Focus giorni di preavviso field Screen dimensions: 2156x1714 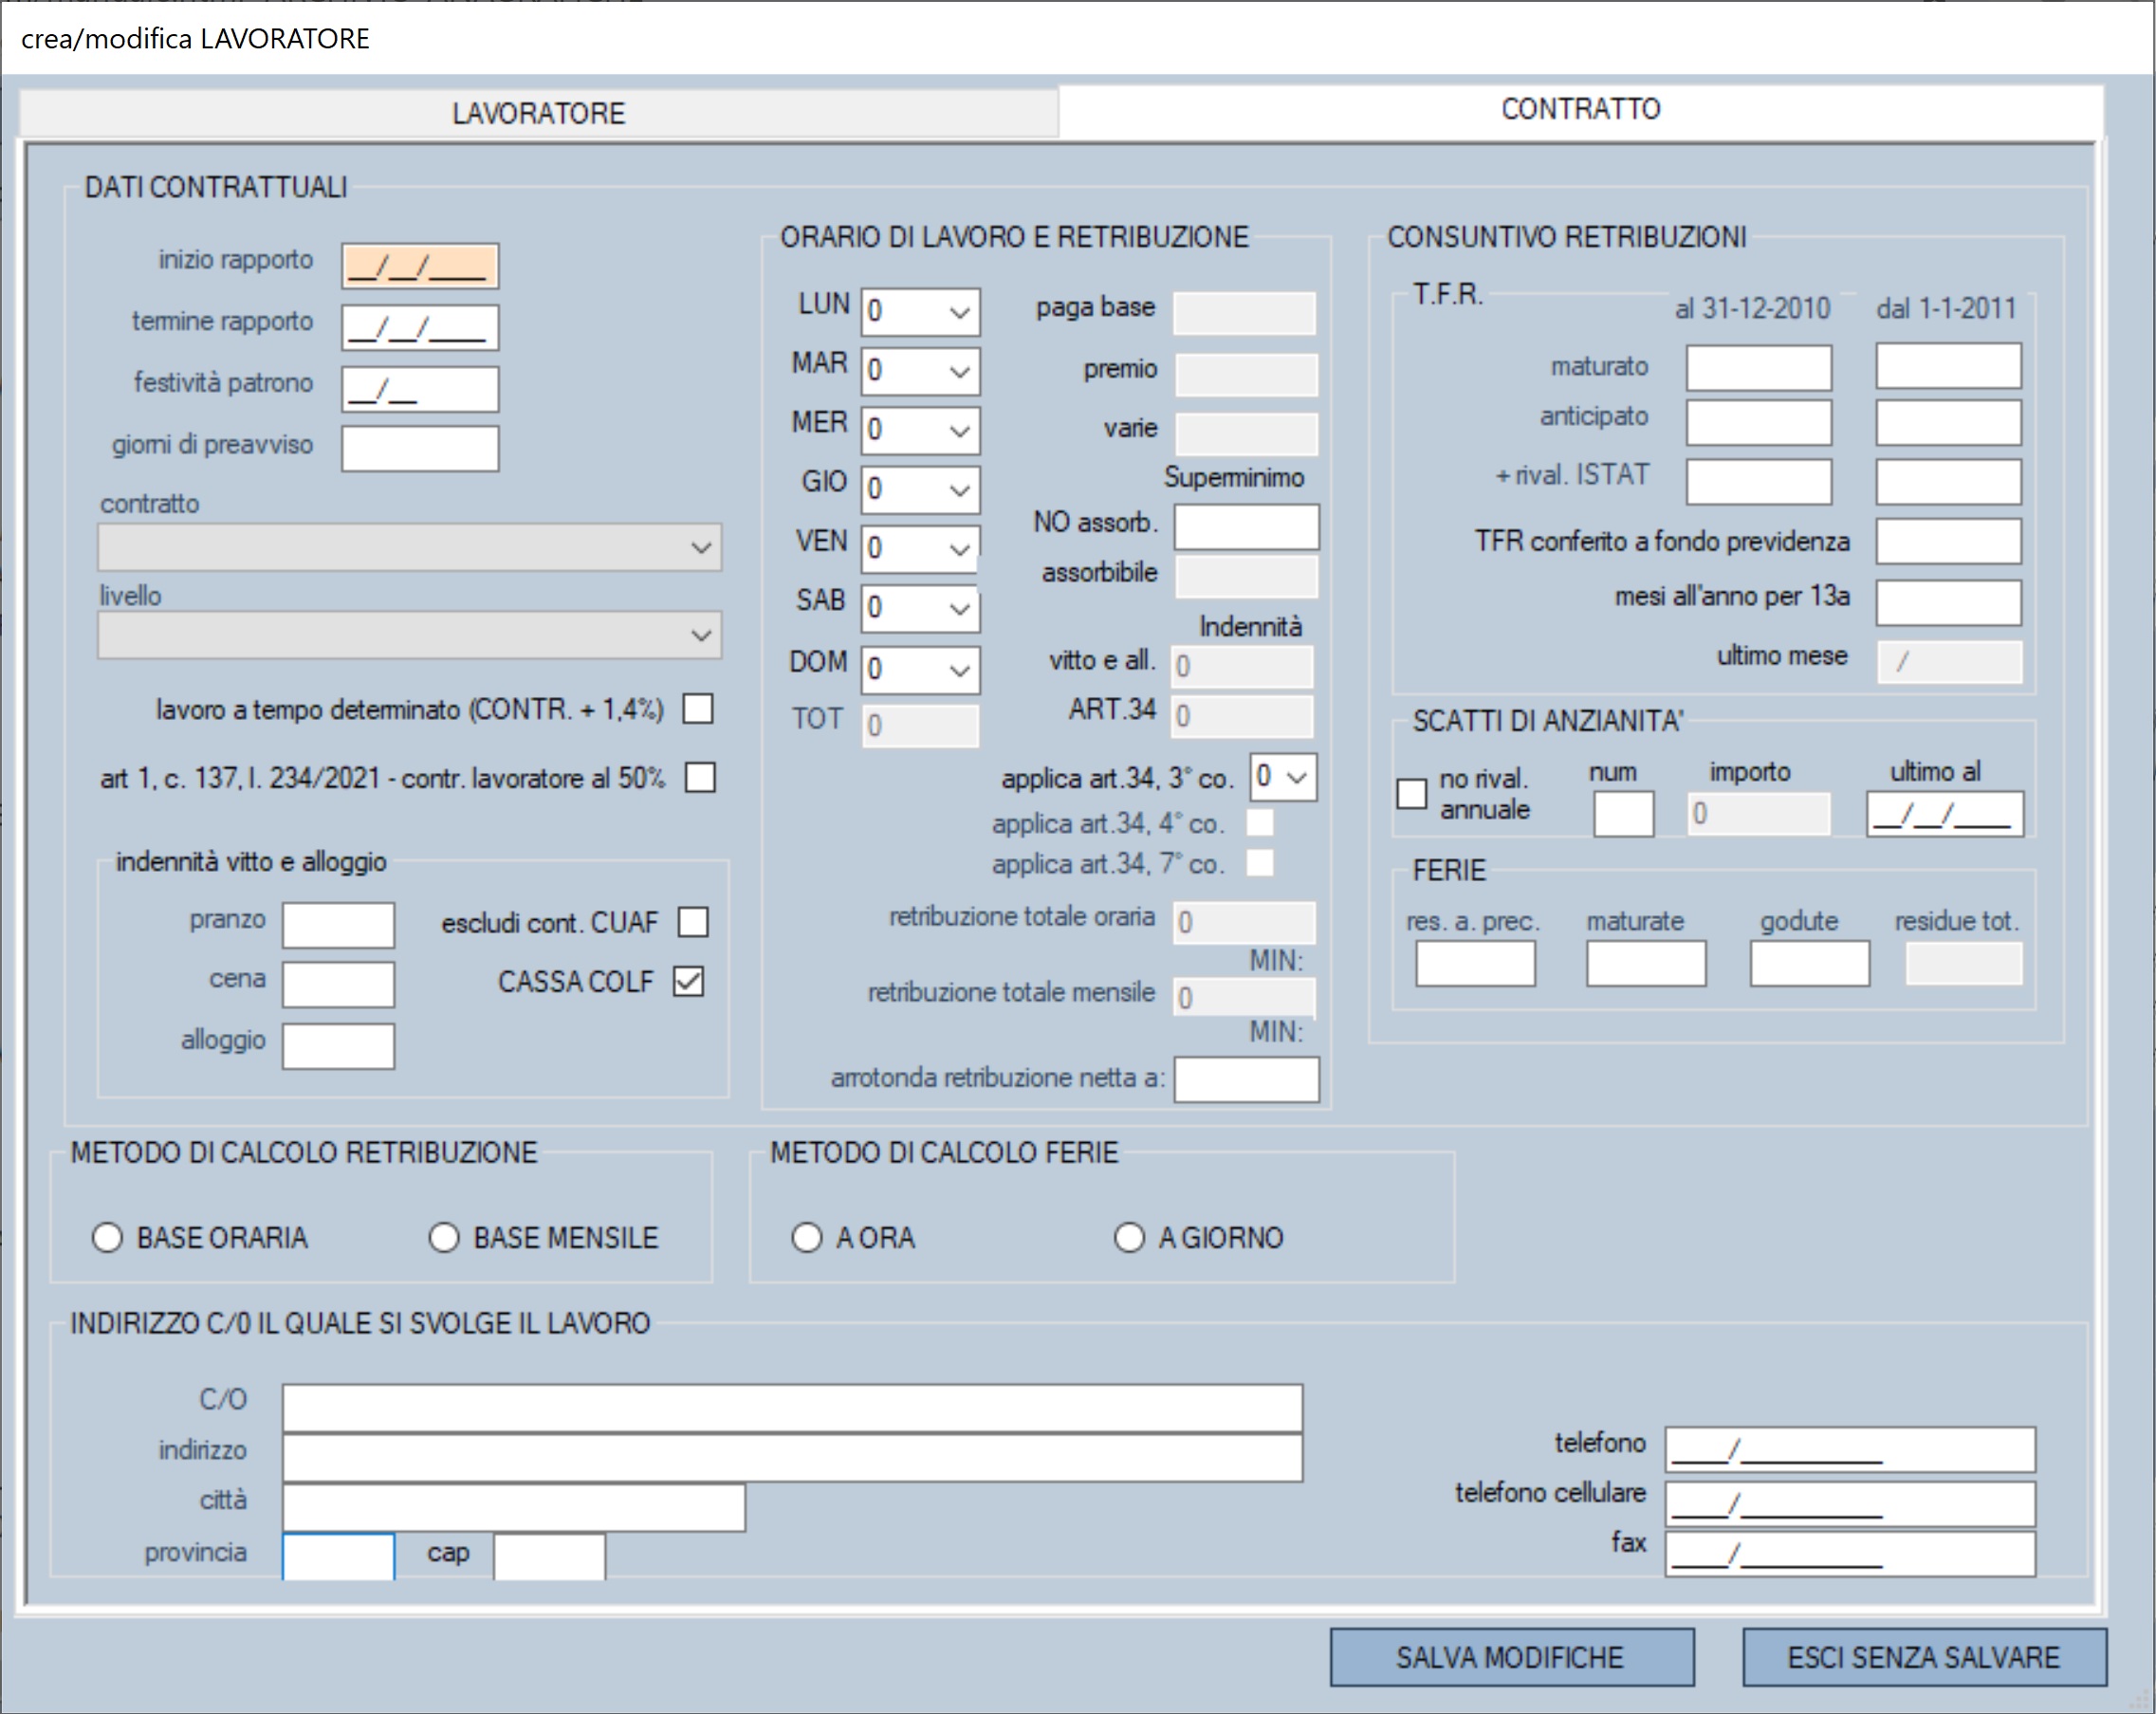[x=420, y=448]
